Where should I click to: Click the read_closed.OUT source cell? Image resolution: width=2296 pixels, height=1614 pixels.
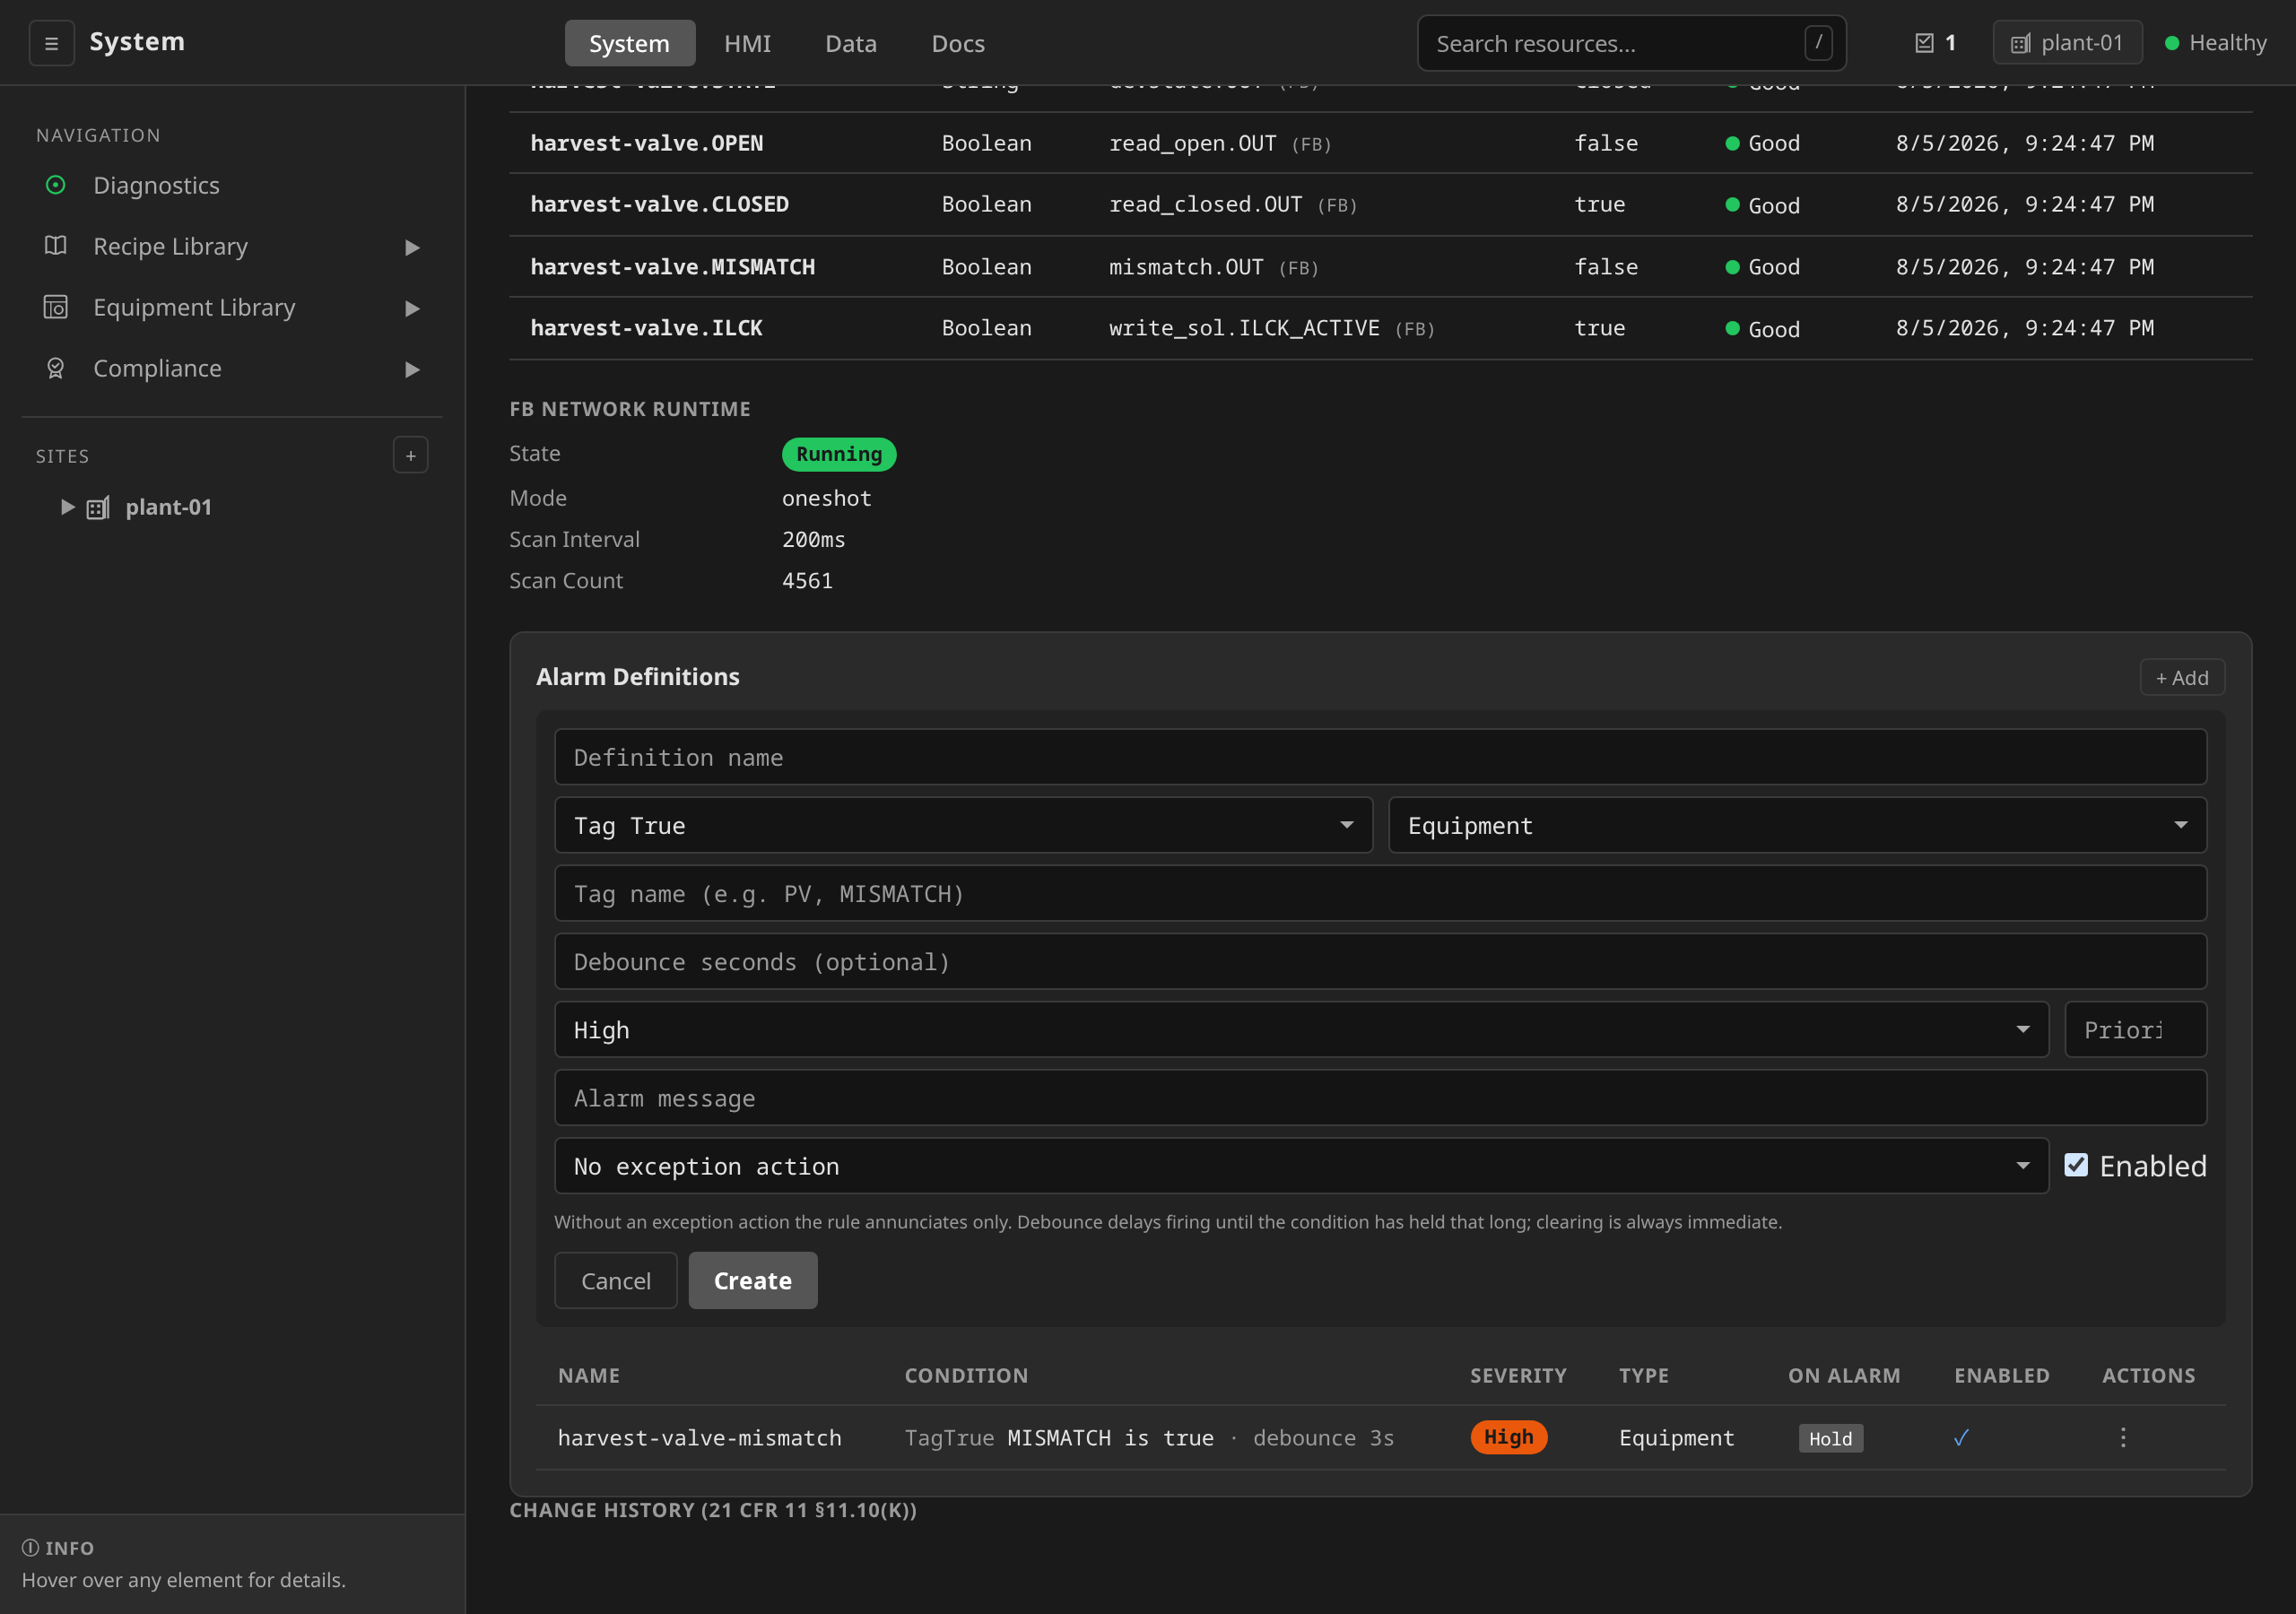(x=1232, y=204)
